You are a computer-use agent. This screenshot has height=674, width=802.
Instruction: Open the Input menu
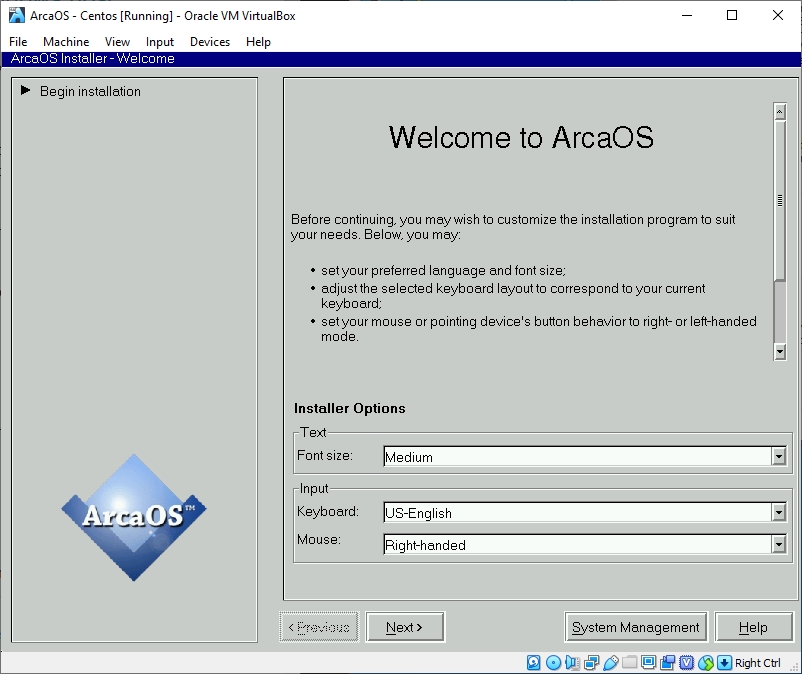point(160,42)
